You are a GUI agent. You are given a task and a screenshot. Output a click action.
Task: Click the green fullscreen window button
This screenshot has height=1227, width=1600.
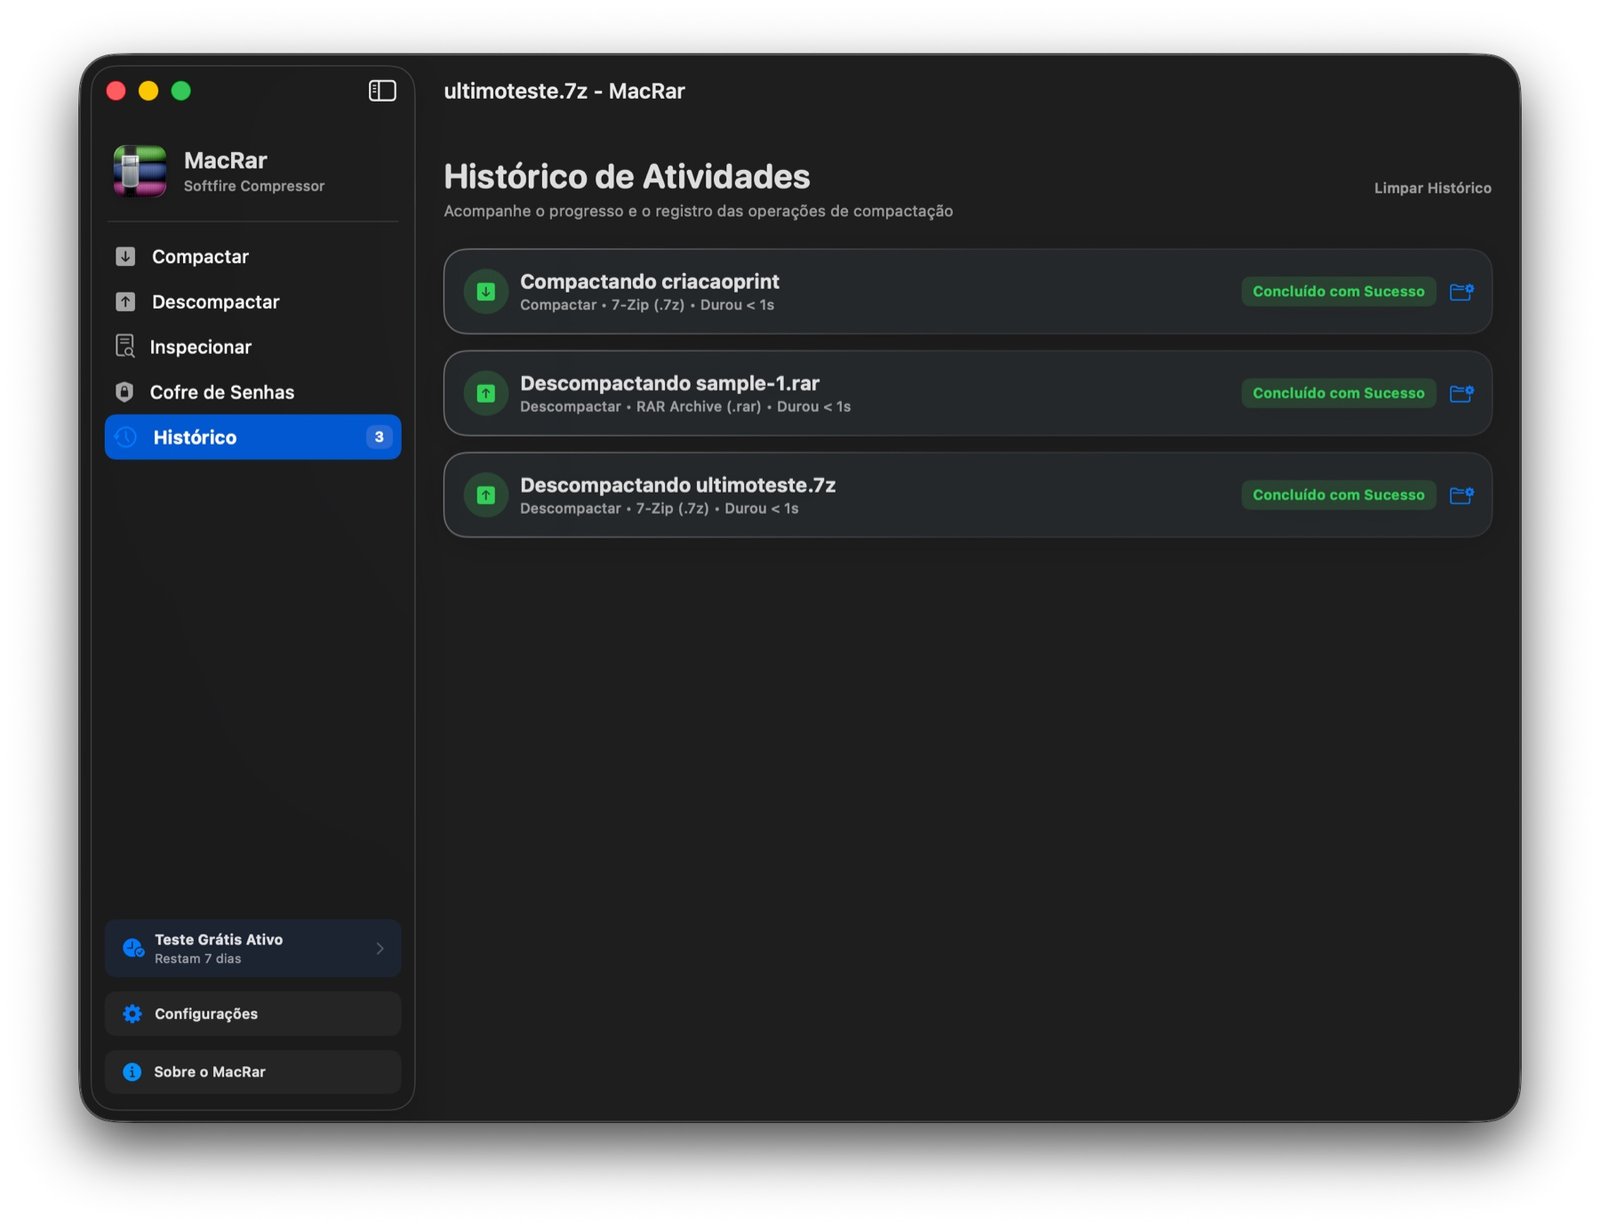[181, 91]
